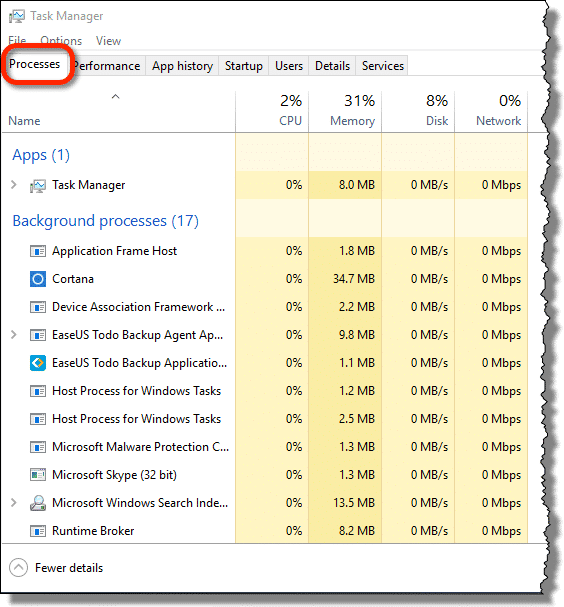Click Task Manager's 8.0 MB memory value
The image size is (564, 607).
pos(357,185)
